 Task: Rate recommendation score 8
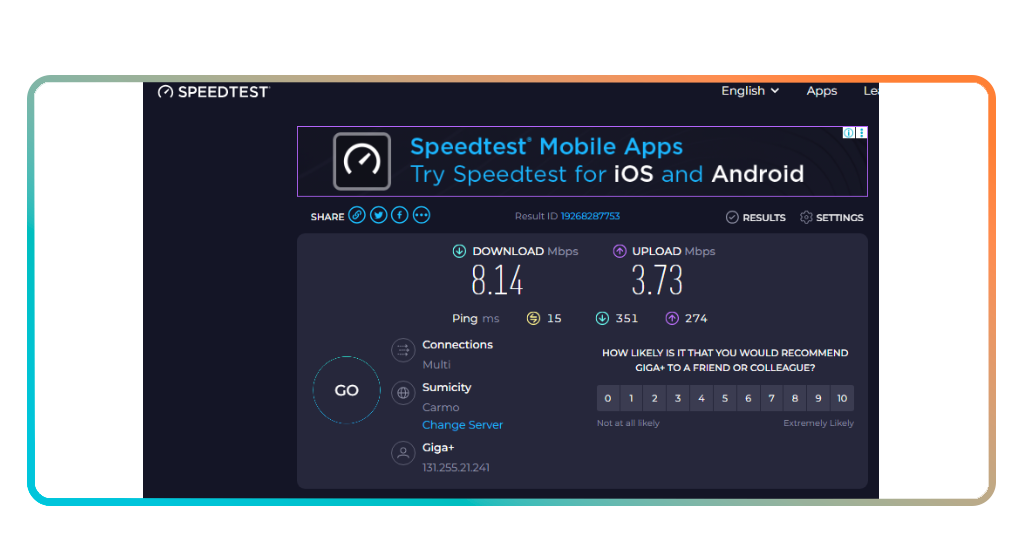point(795,398)
